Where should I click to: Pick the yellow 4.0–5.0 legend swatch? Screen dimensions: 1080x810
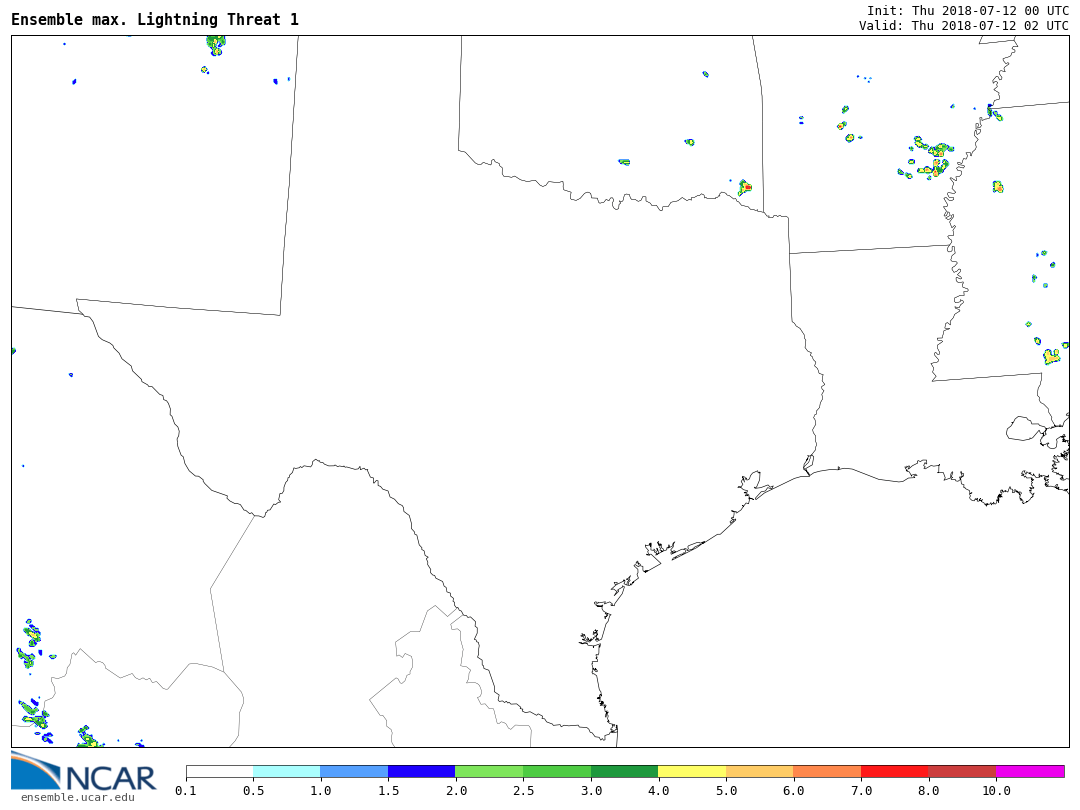click(692, 771)
